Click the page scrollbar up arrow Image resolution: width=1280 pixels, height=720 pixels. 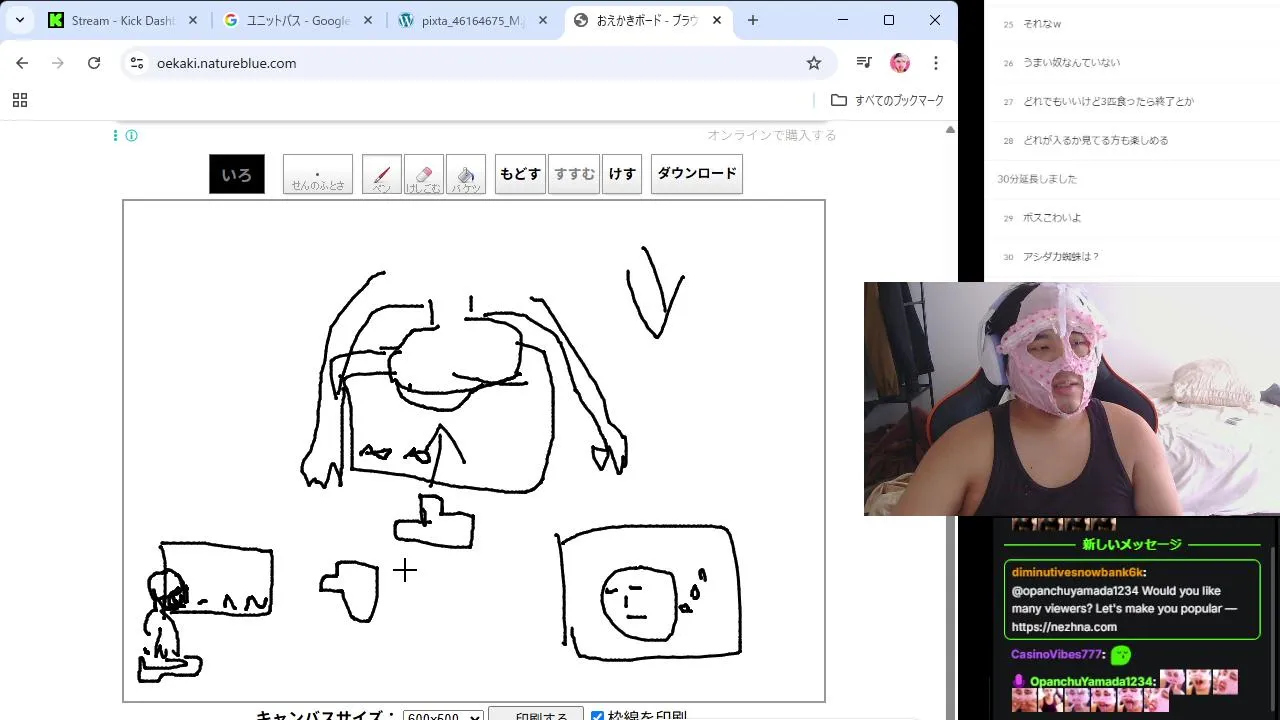tap(950, 130)
